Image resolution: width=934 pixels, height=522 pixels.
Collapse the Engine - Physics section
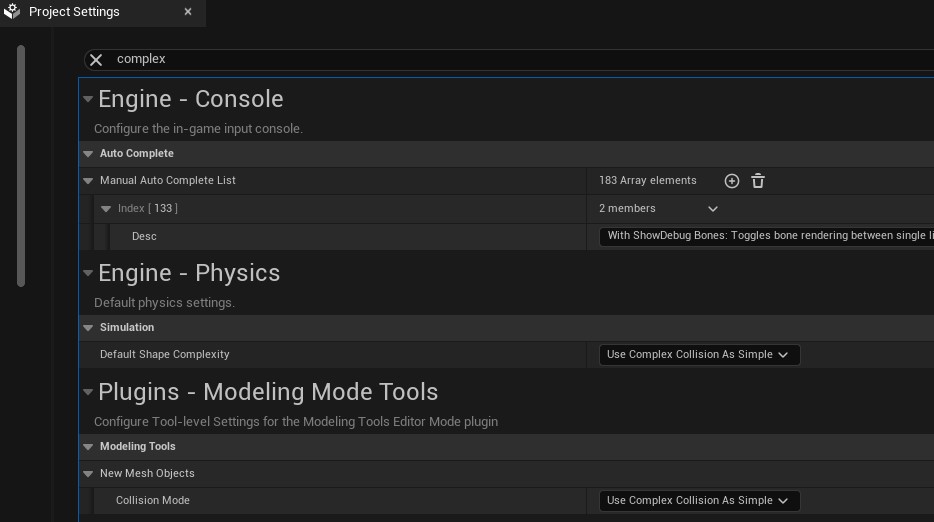pyautogui.click(x=88, y=273)
